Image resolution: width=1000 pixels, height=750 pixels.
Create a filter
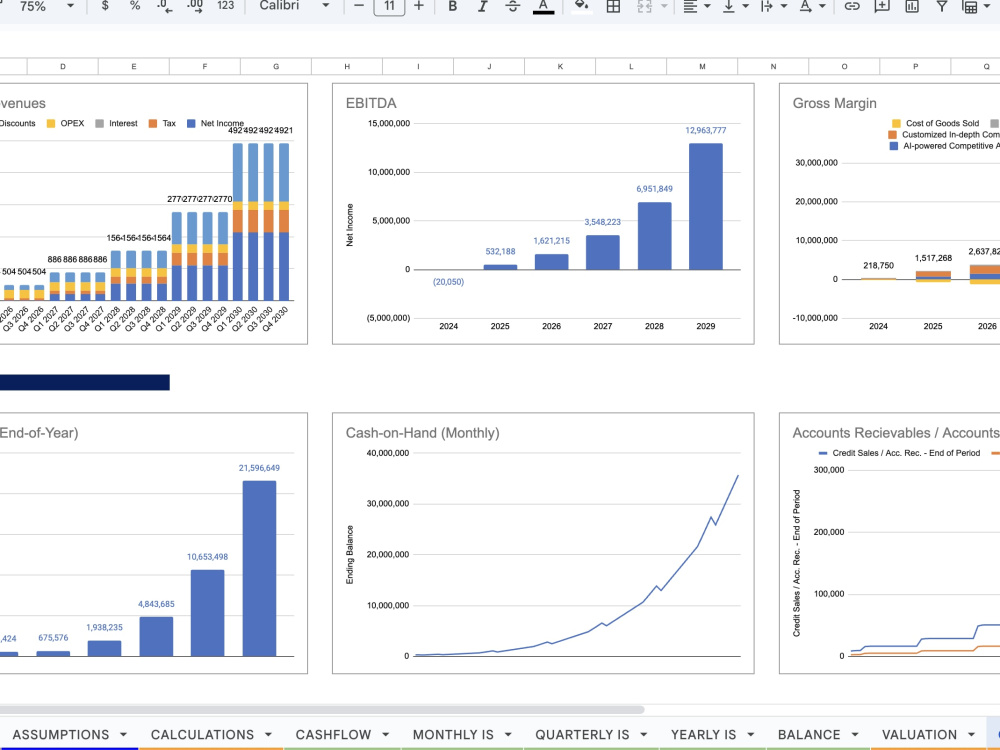941,6
